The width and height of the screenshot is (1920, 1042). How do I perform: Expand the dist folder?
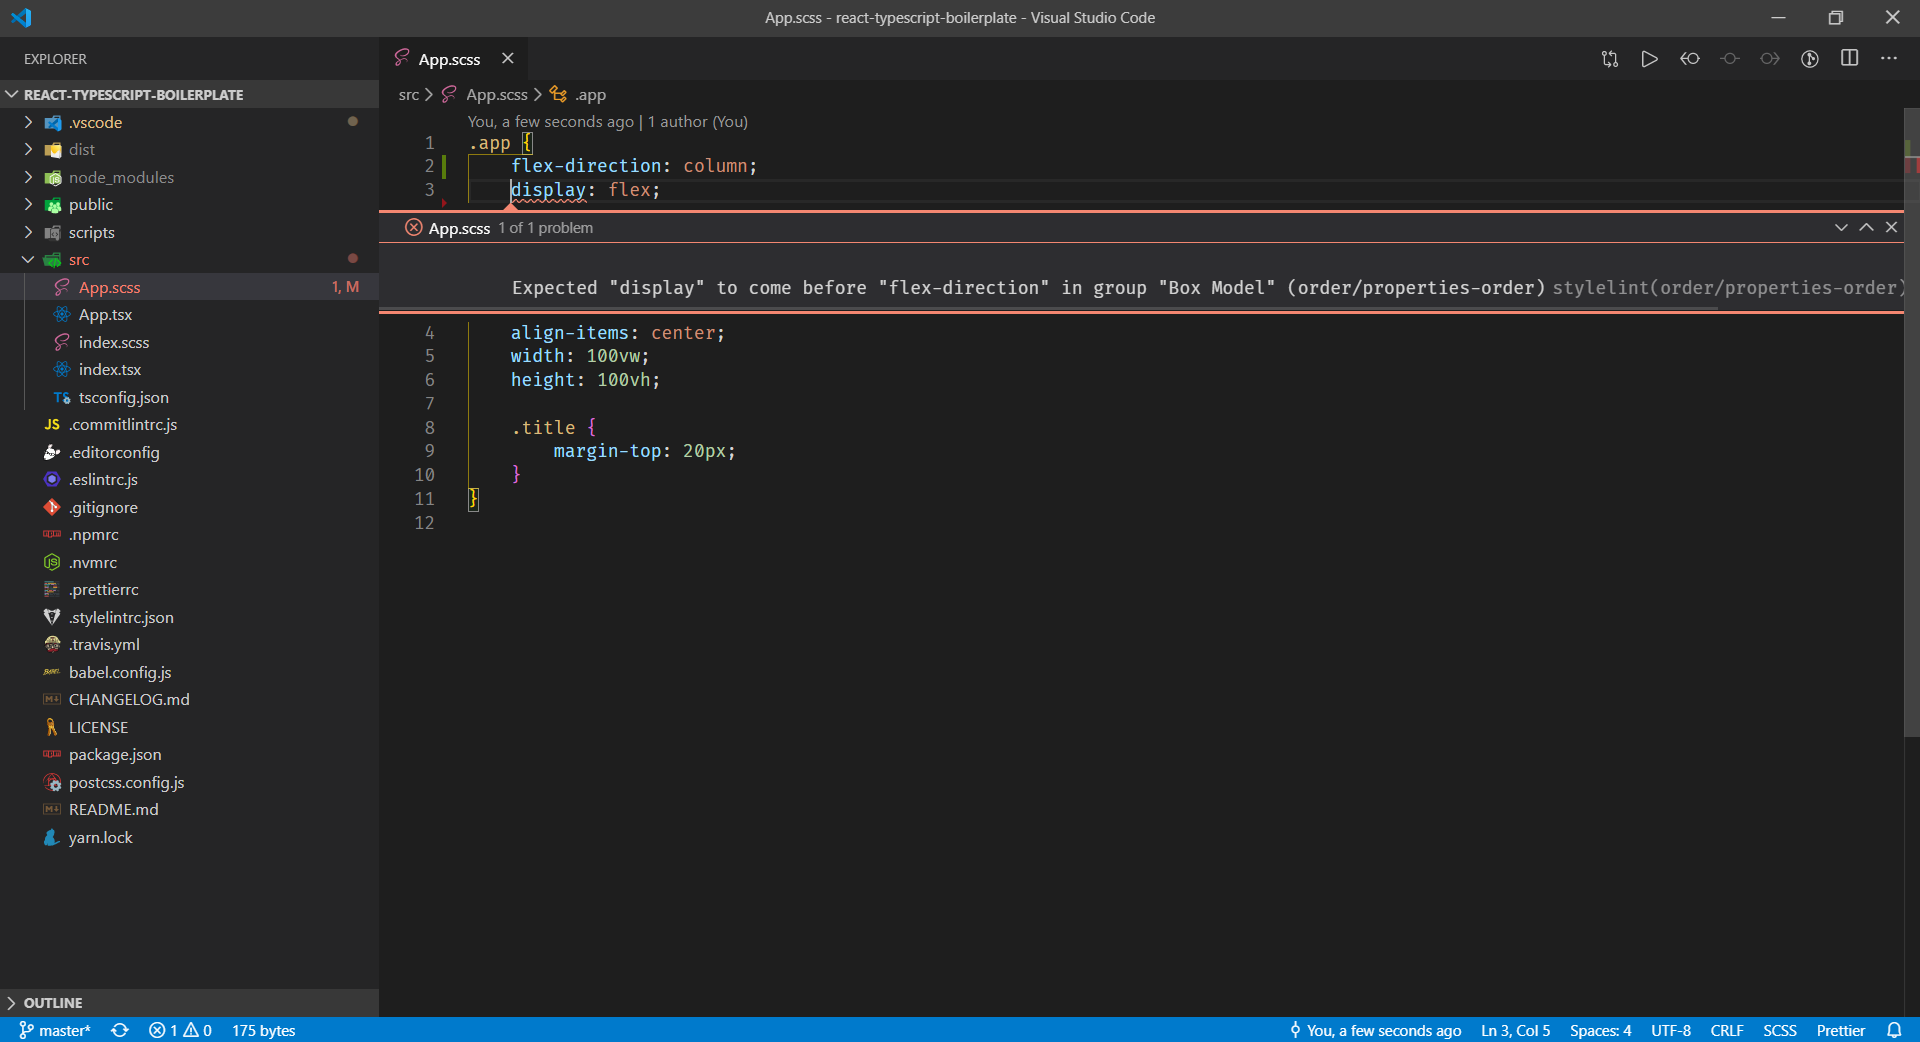coord(190,149)
